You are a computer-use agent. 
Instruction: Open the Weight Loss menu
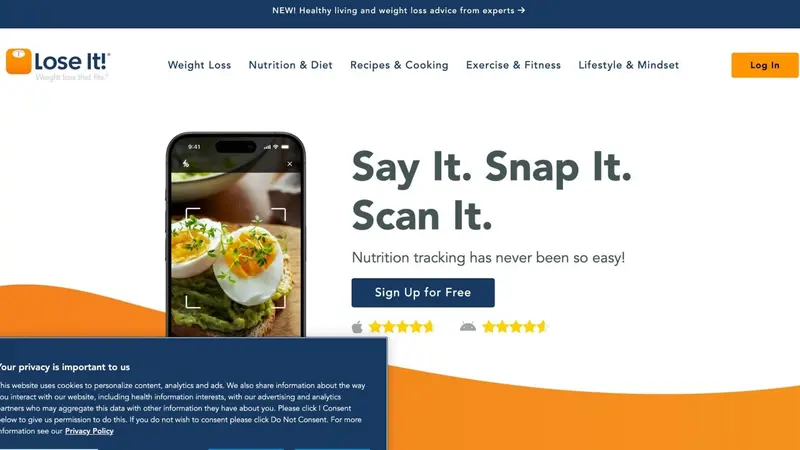(199, 65)
